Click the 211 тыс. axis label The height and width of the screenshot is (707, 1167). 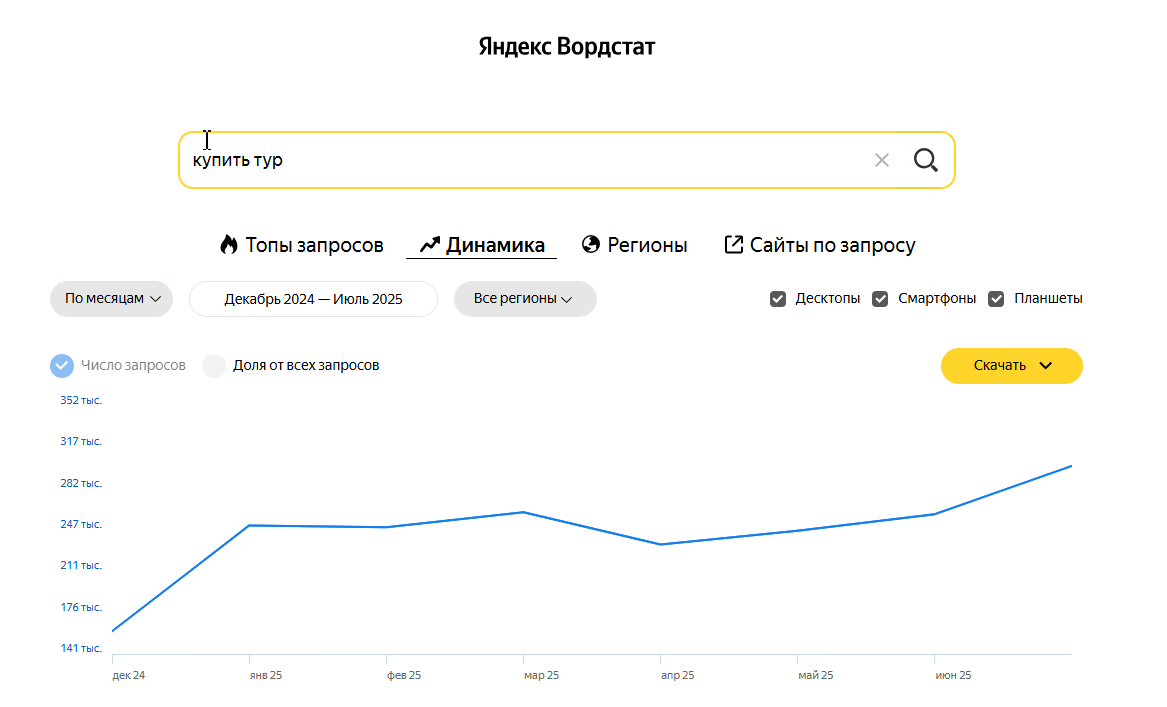pos(81,566)
